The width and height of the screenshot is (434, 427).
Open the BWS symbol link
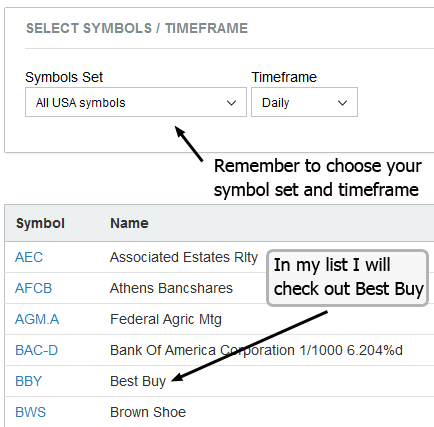coord(30,412)
